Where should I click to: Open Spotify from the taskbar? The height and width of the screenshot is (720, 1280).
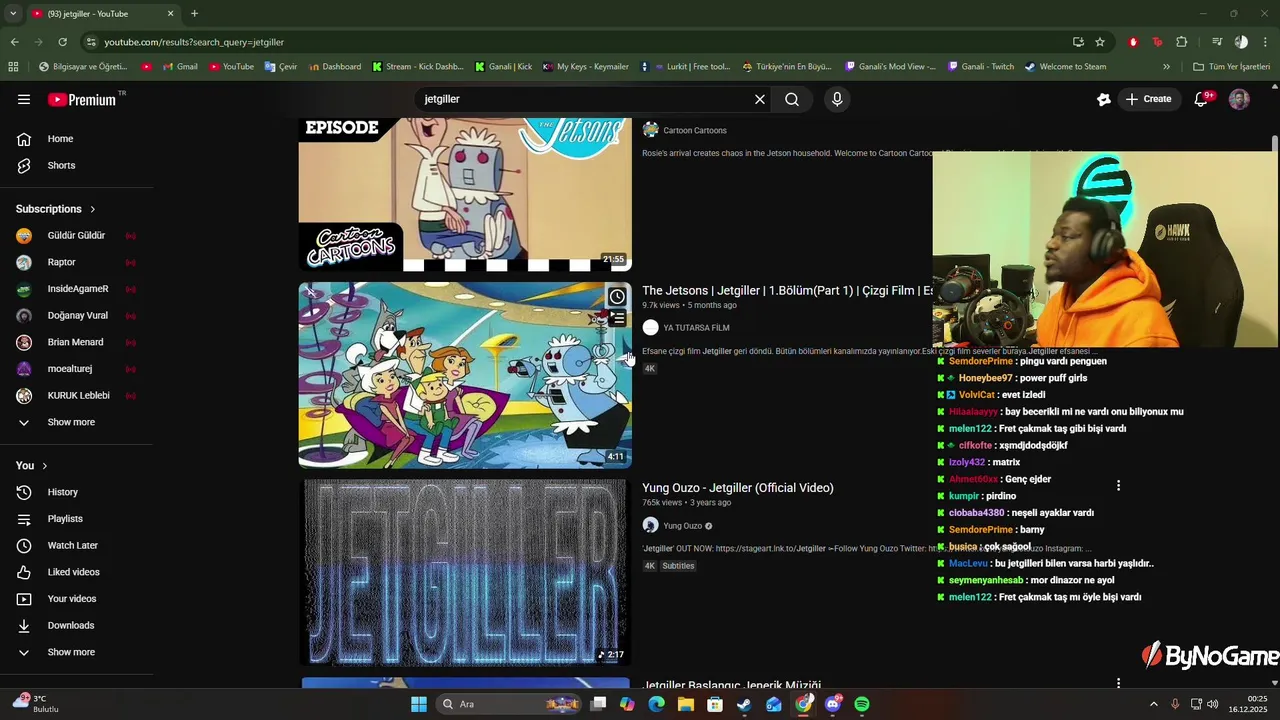click(x=862, y=704)
